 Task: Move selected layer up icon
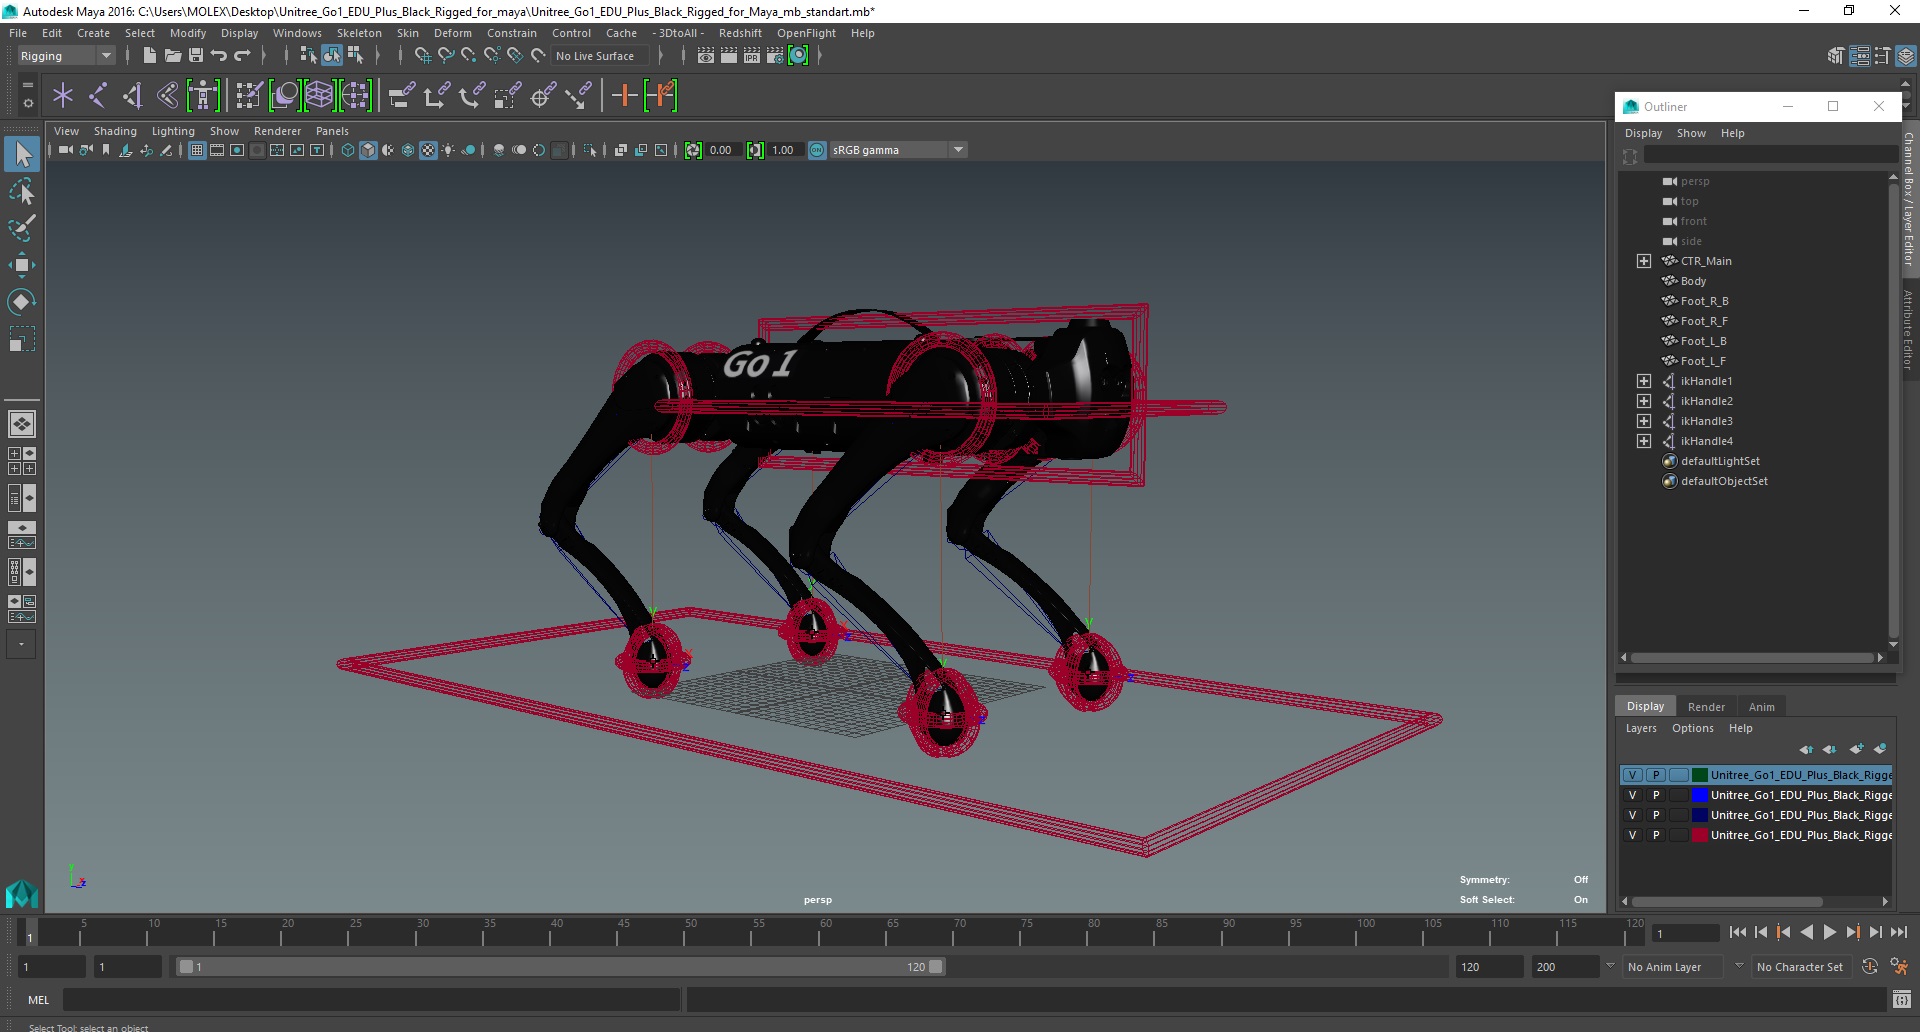1806,749
